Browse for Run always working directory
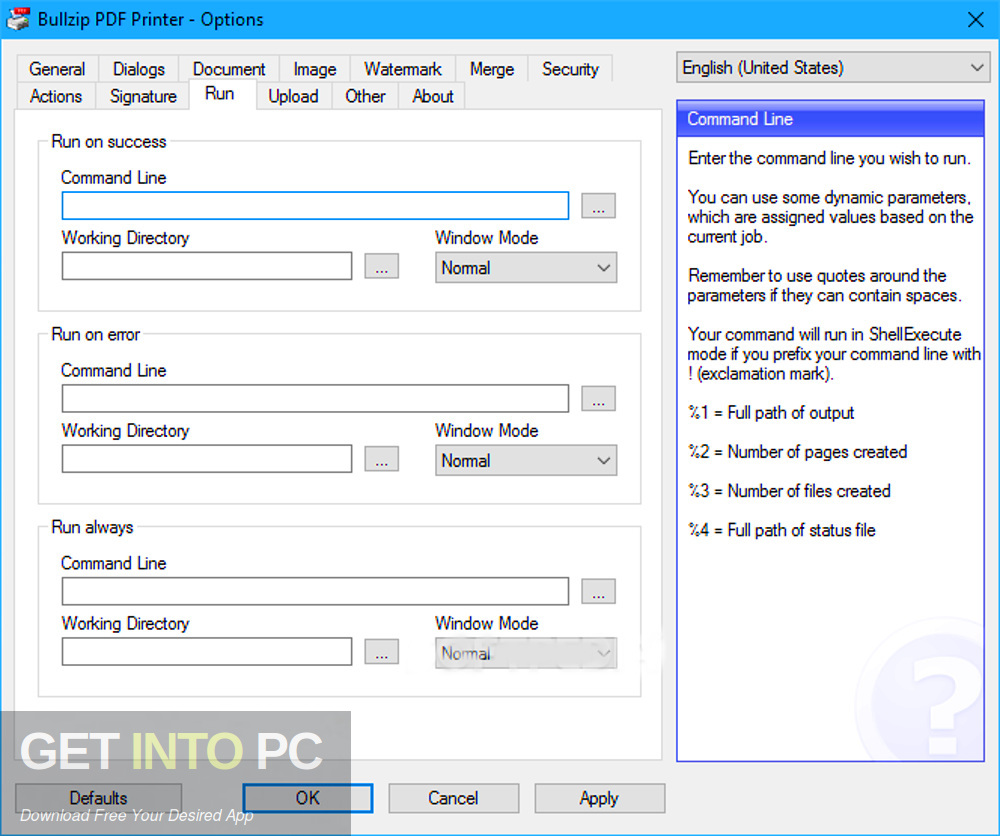The image size is (1000, 836). click(x=381, y=651)
